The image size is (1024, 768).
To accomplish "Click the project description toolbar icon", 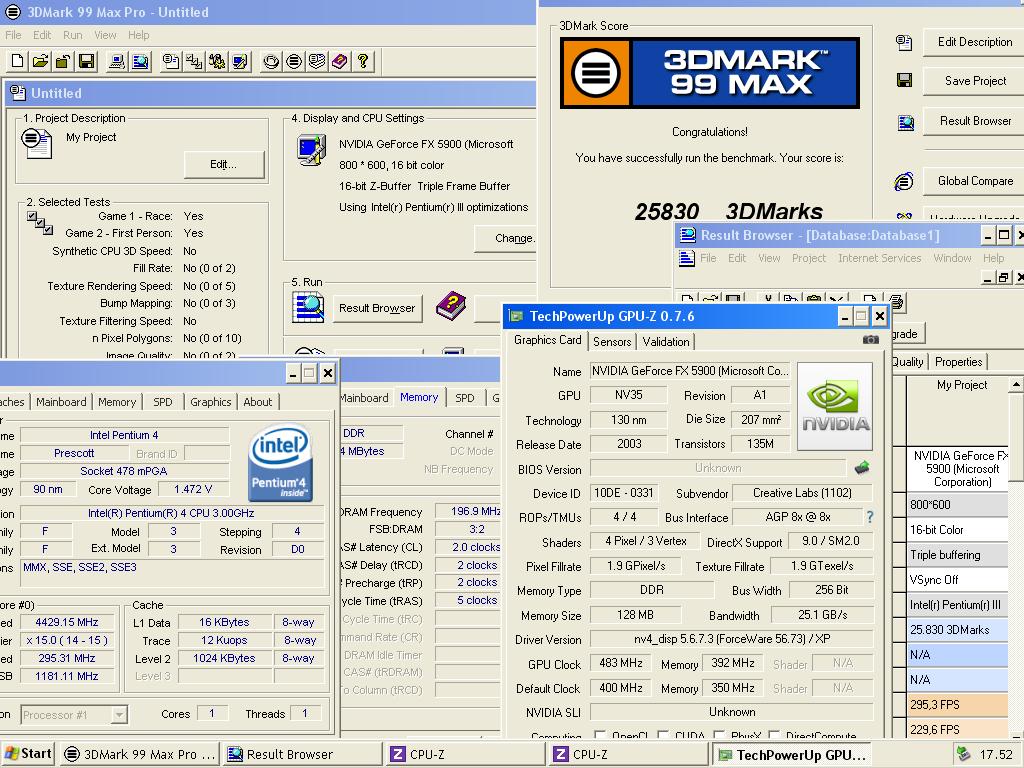I will pyautogui.click(x=171, y=61).
